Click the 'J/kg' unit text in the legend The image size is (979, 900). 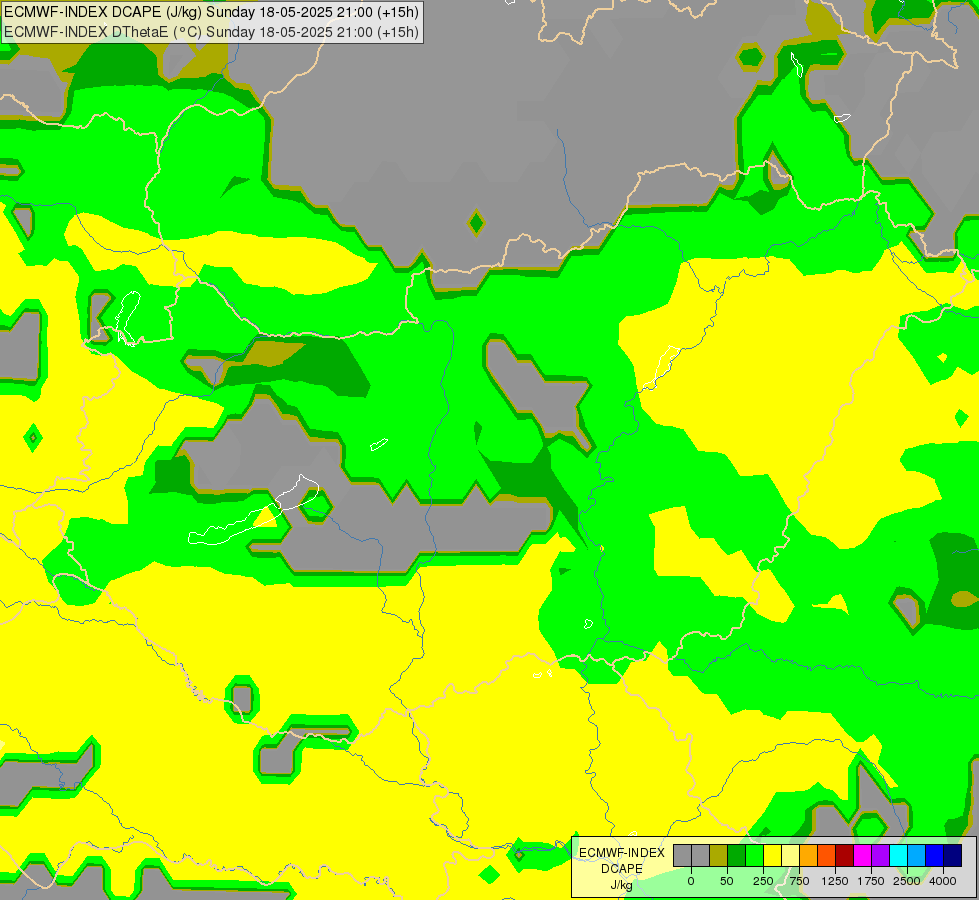click(621, 885)
